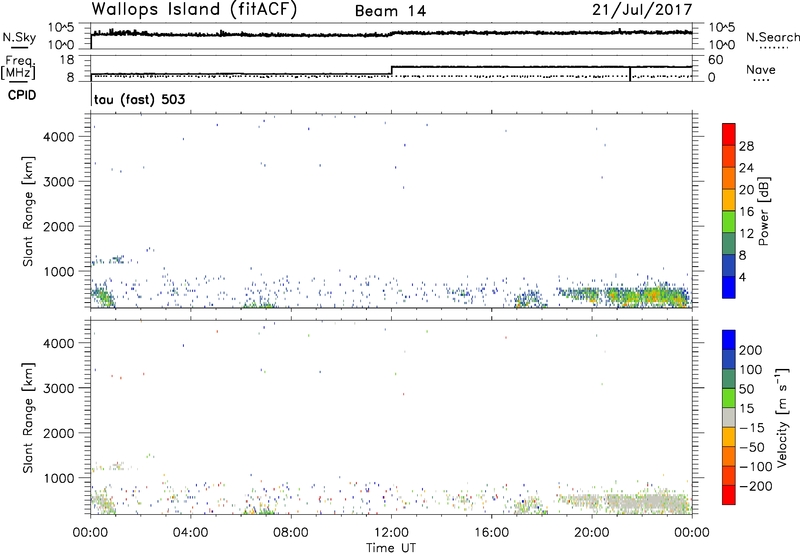Viewport: 800px width, 554px height.
Task: Click the "Wallops Island (fitACF)" plot title
Action: coord(194,9)
